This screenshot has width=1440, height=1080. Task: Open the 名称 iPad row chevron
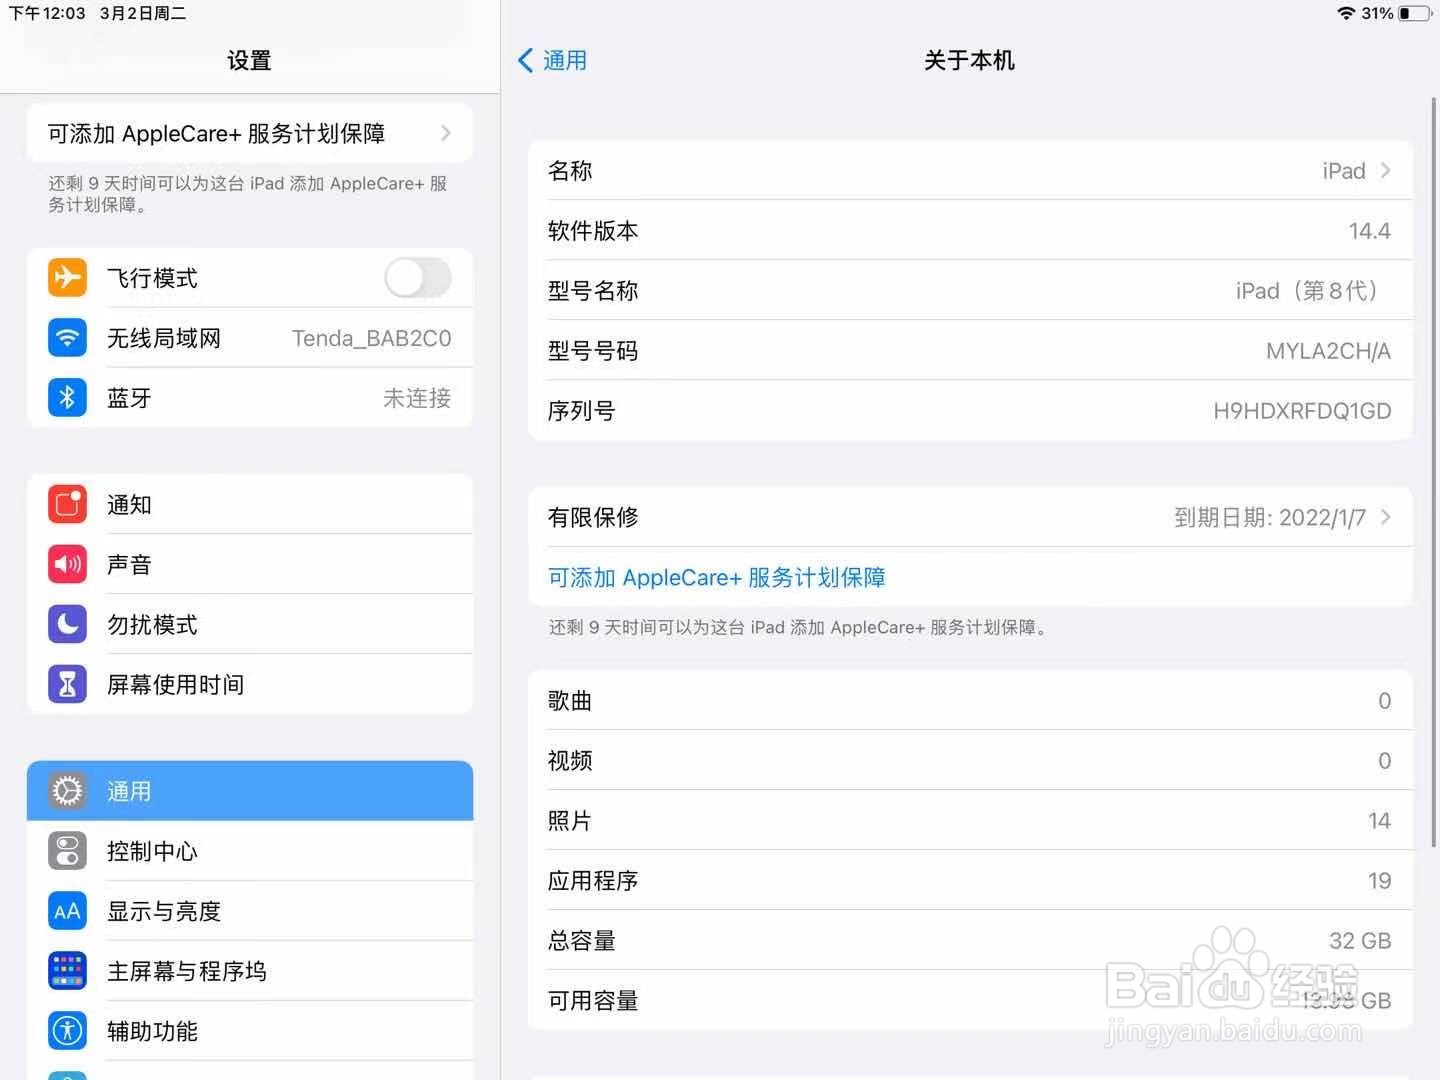pyautogui.click(x=1386, y=170)
